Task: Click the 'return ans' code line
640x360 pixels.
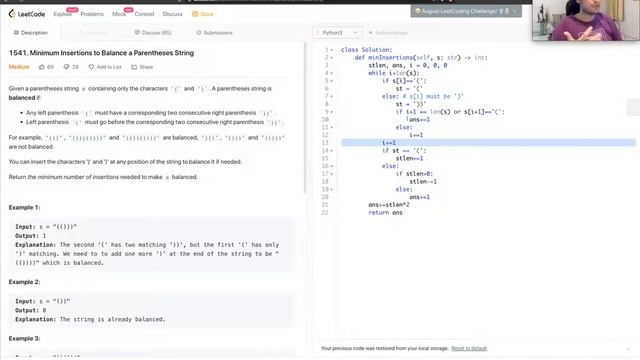Action: pos(385,213)
